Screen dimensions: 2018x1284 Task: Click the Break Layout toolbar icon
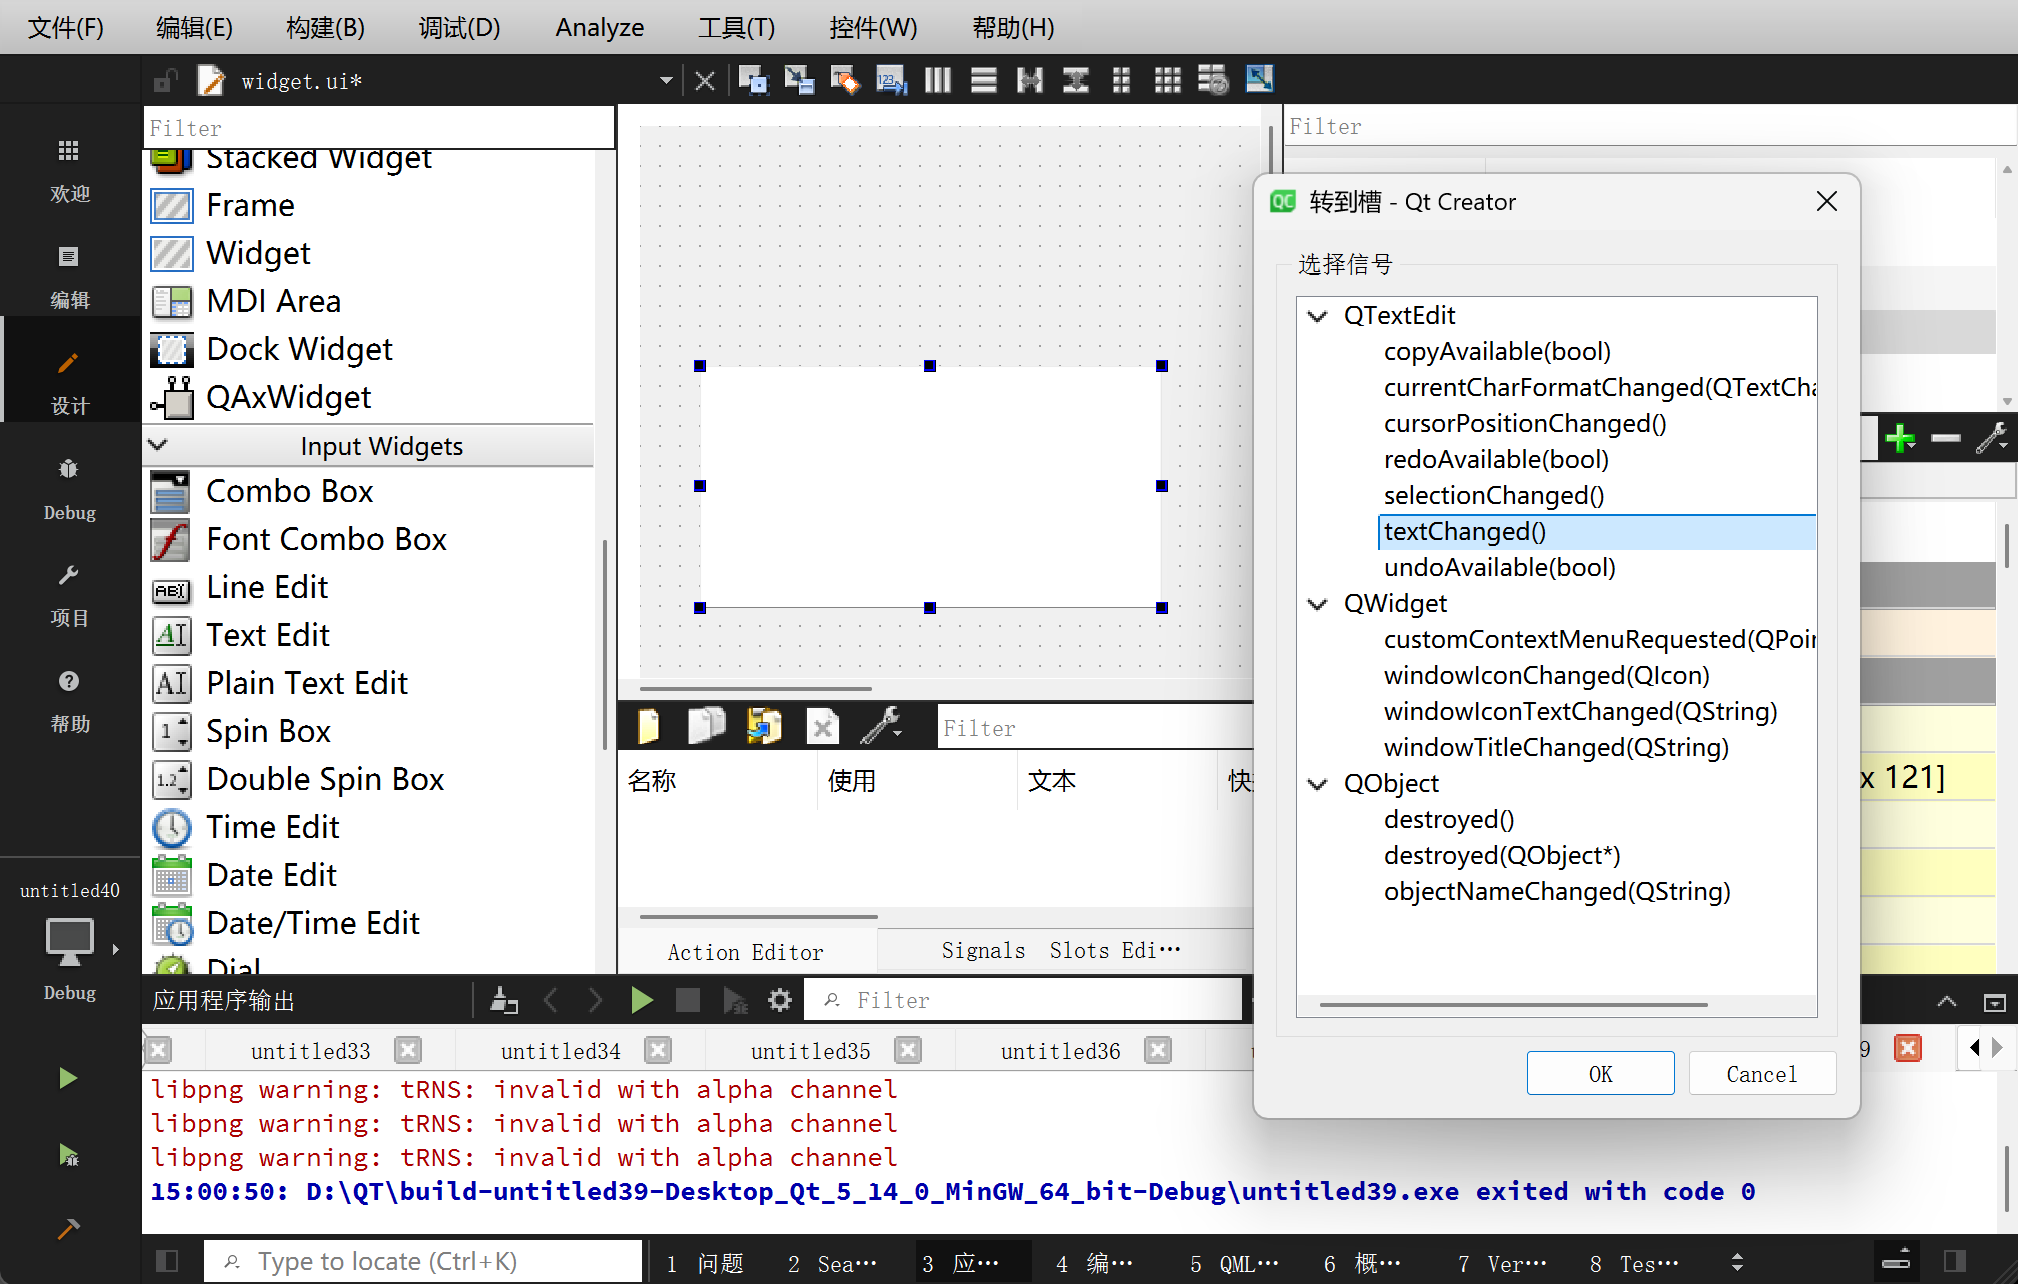point(1213,80)
